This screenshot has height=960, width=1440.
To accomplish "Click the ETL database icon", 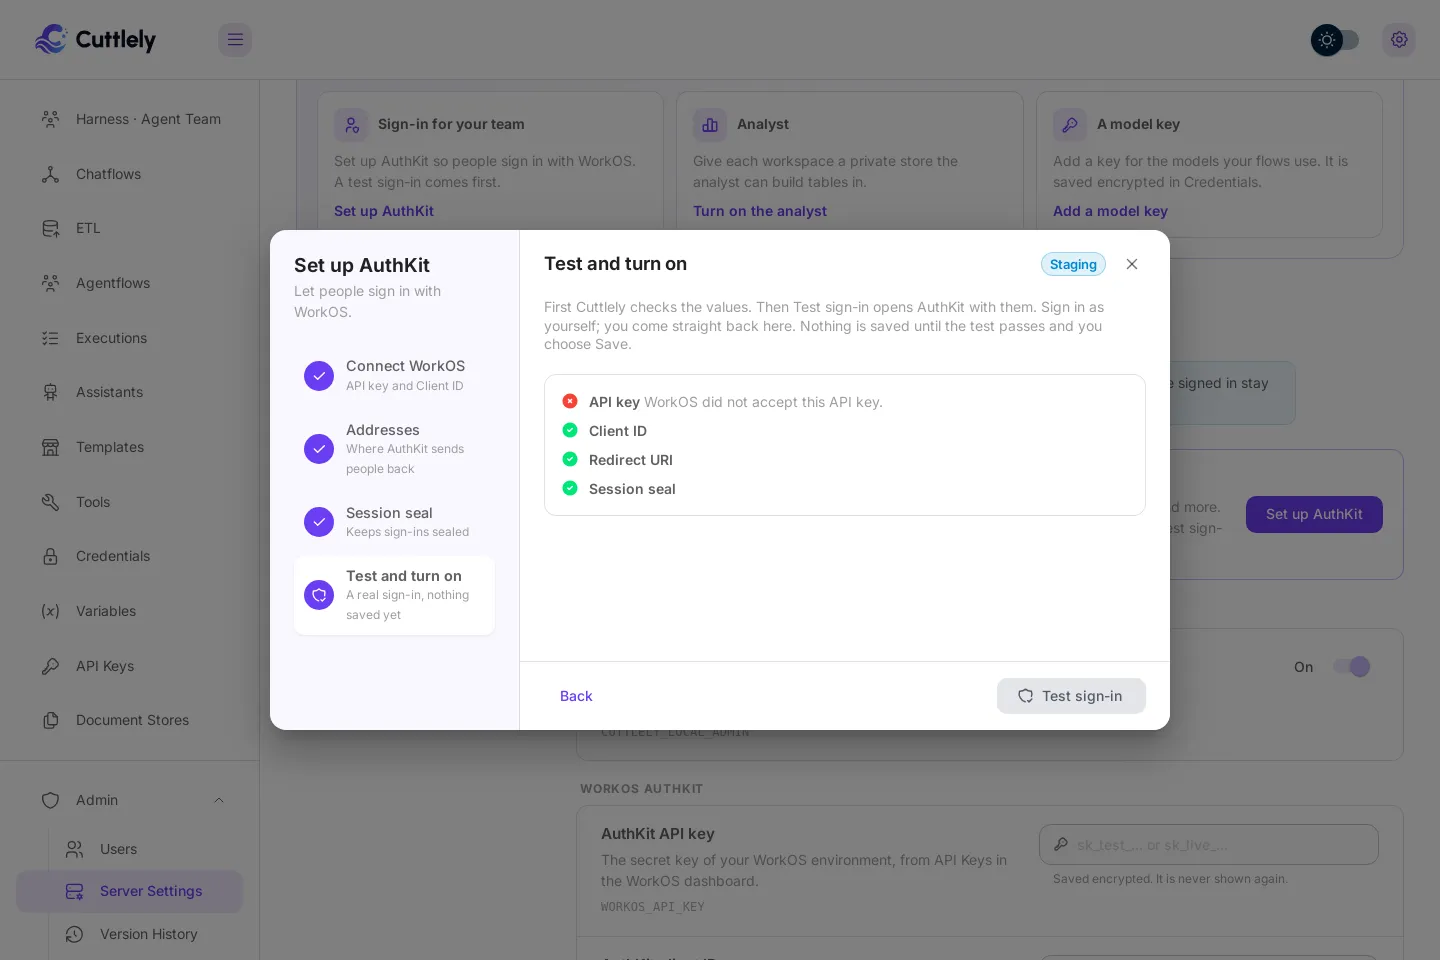I will tap(50, 228).
